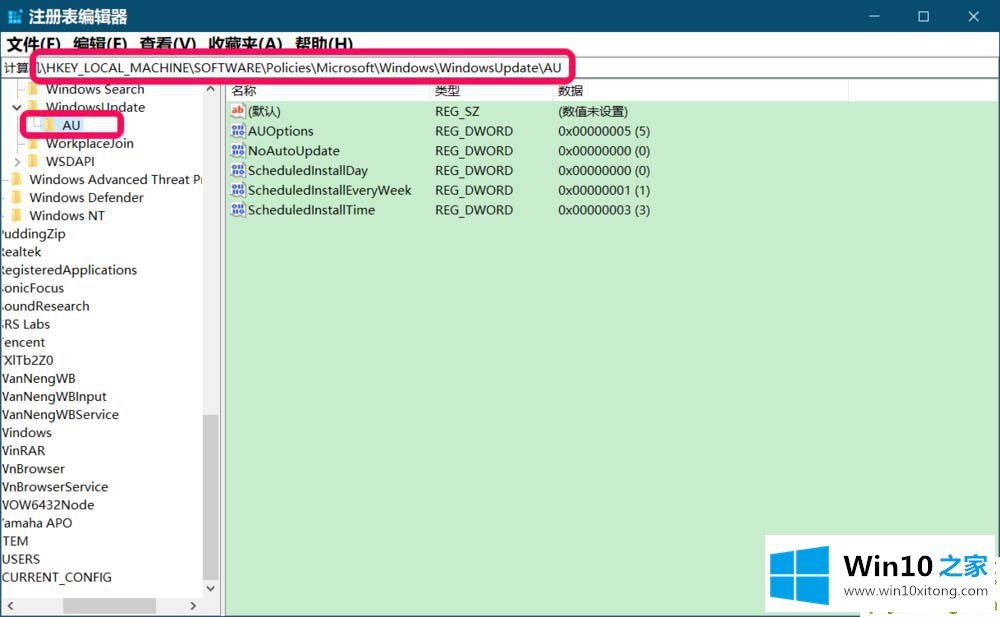Click the (数值未设置) data cell

point(593,111)
